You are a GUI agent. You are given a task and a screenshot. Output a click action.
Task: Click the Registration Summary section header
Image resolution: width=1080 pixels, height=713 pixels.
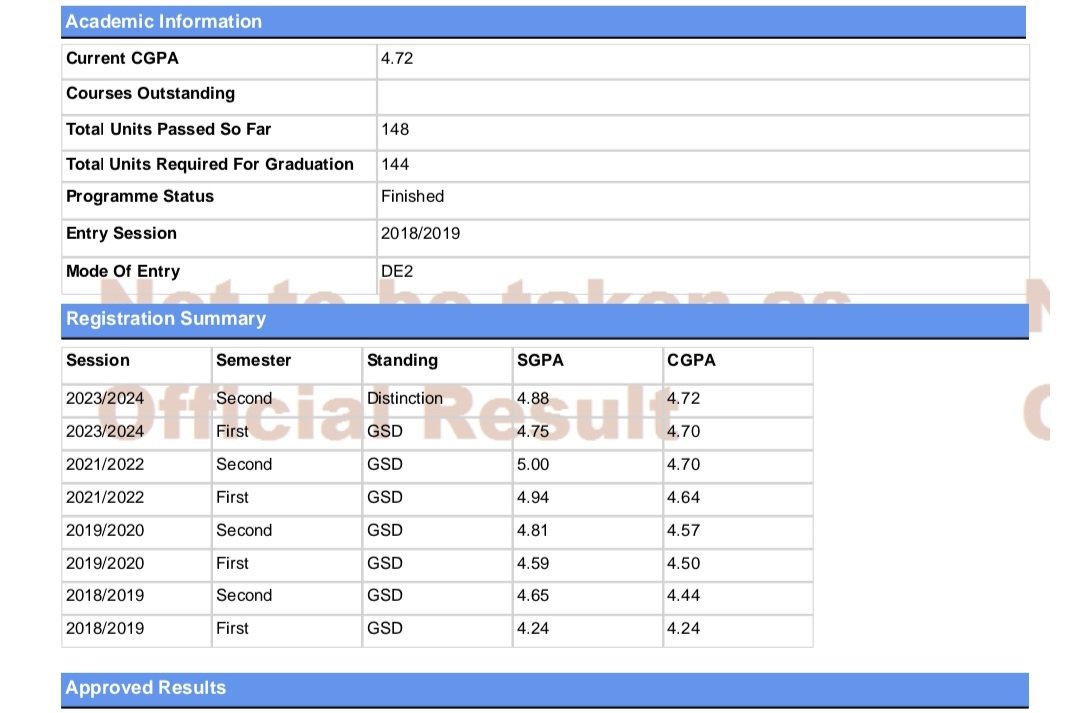[x=545, y=320]
